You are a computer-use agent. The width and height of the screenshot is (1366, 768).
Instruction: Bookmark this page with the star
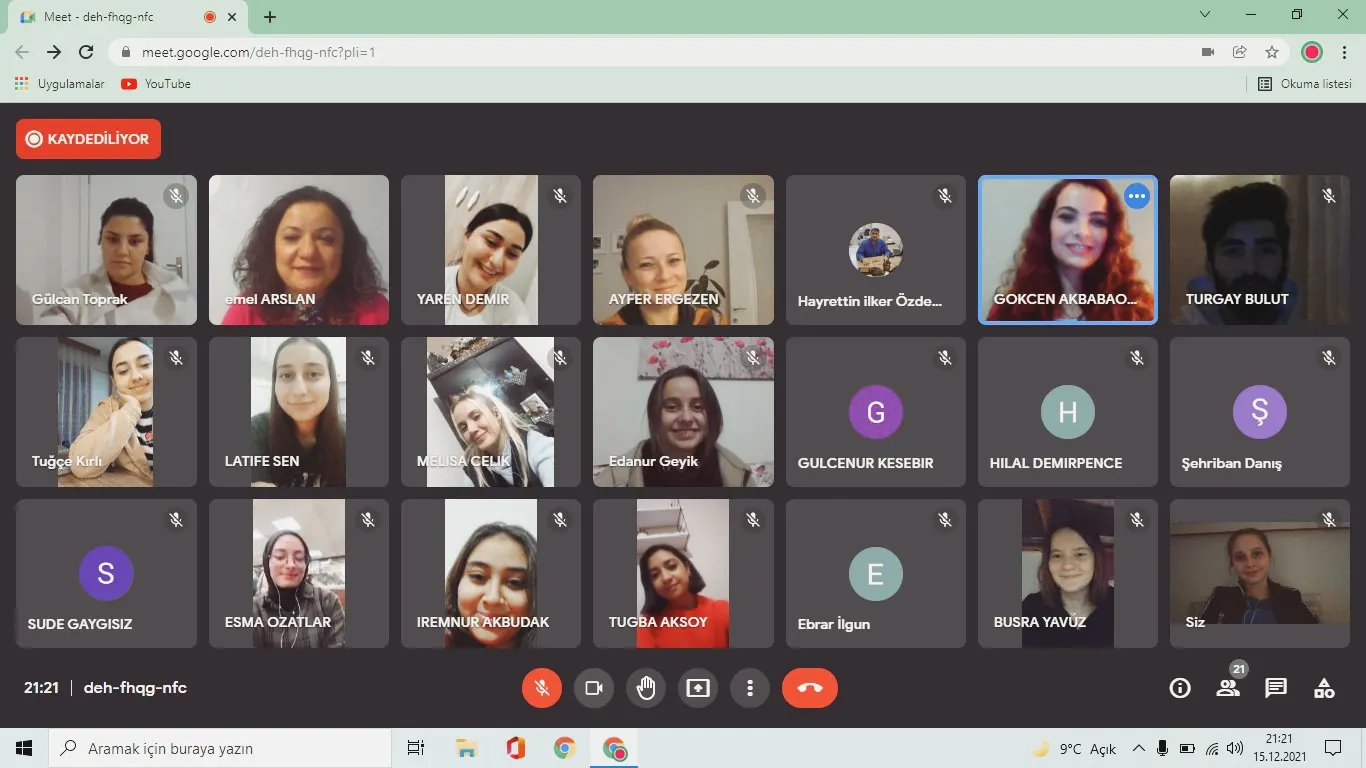(1272, 52)
